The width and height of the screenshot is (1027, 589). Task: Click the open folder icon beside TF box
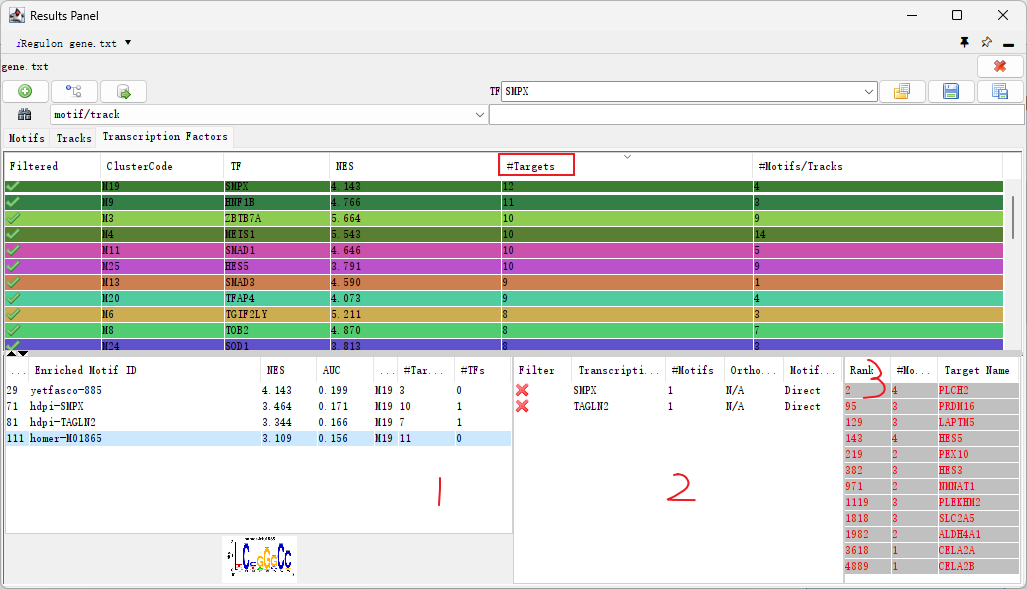coord(902,91)
